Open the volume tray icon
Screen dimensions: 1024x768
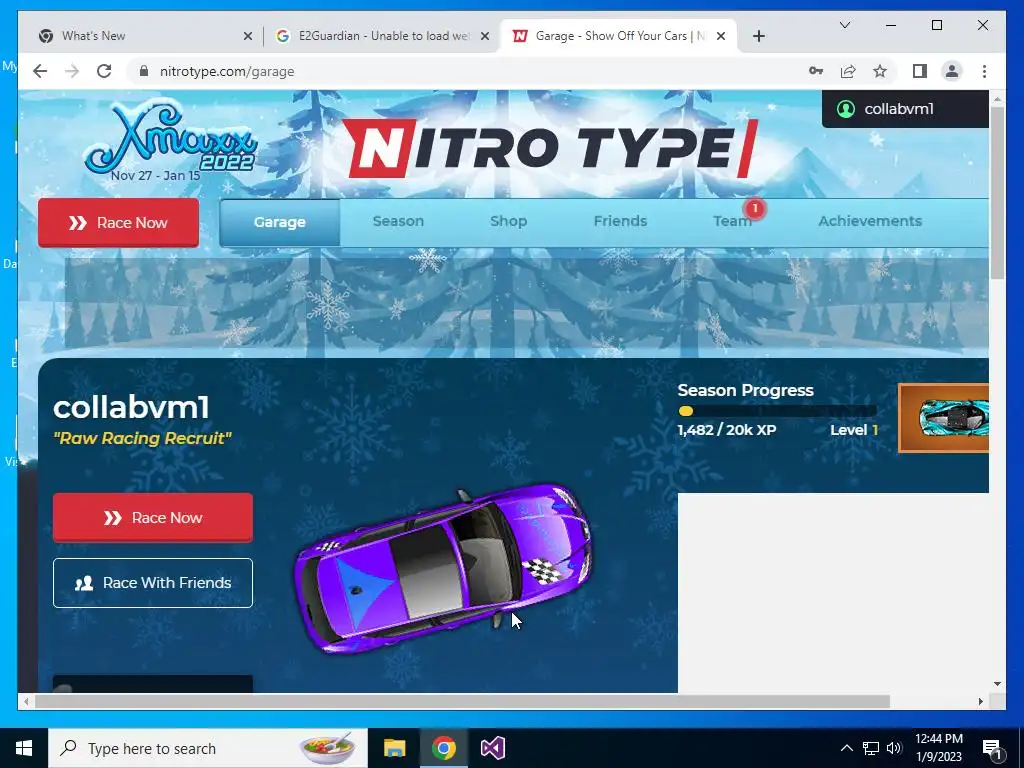[894, 748]
